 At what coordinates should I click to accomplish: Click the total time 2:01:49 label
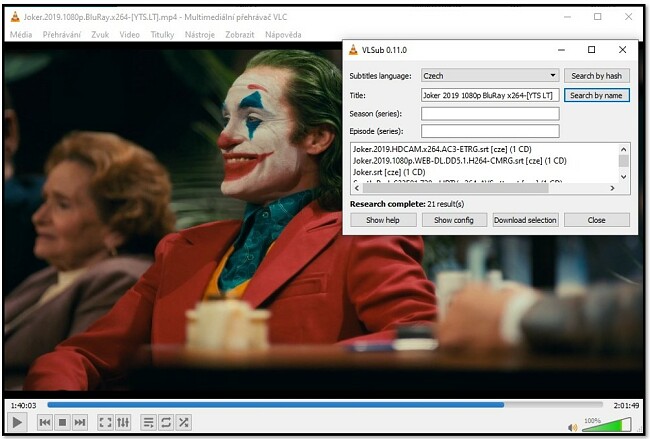pos(626,405)
